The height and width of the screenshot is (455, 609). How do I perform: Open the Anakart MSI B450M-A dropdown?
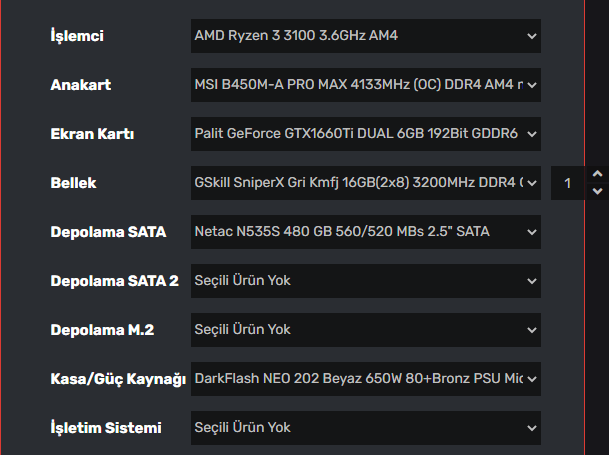pos(365,85)
